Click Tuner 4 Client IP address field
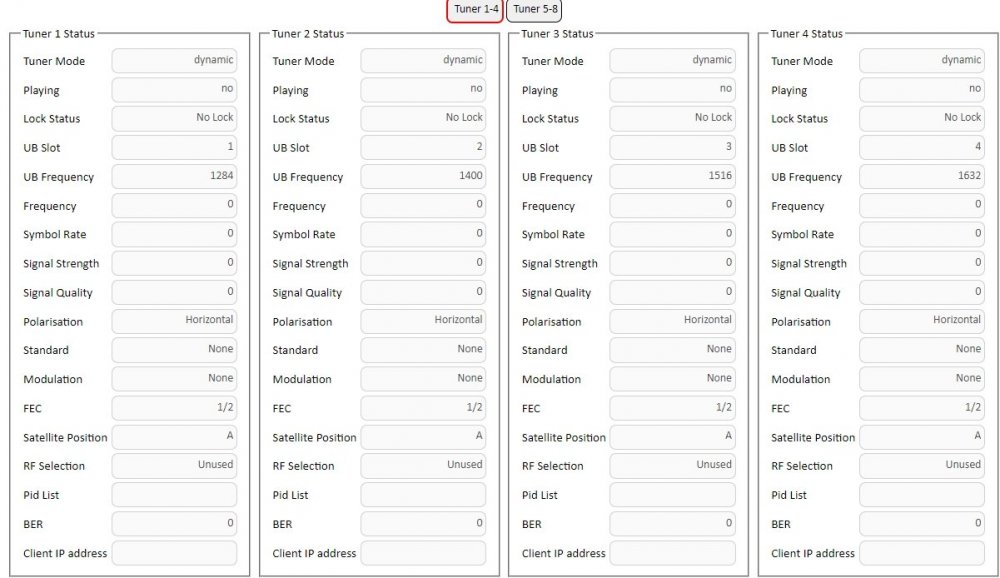Screen dimensions: 1000x578 tap(922, 553)
